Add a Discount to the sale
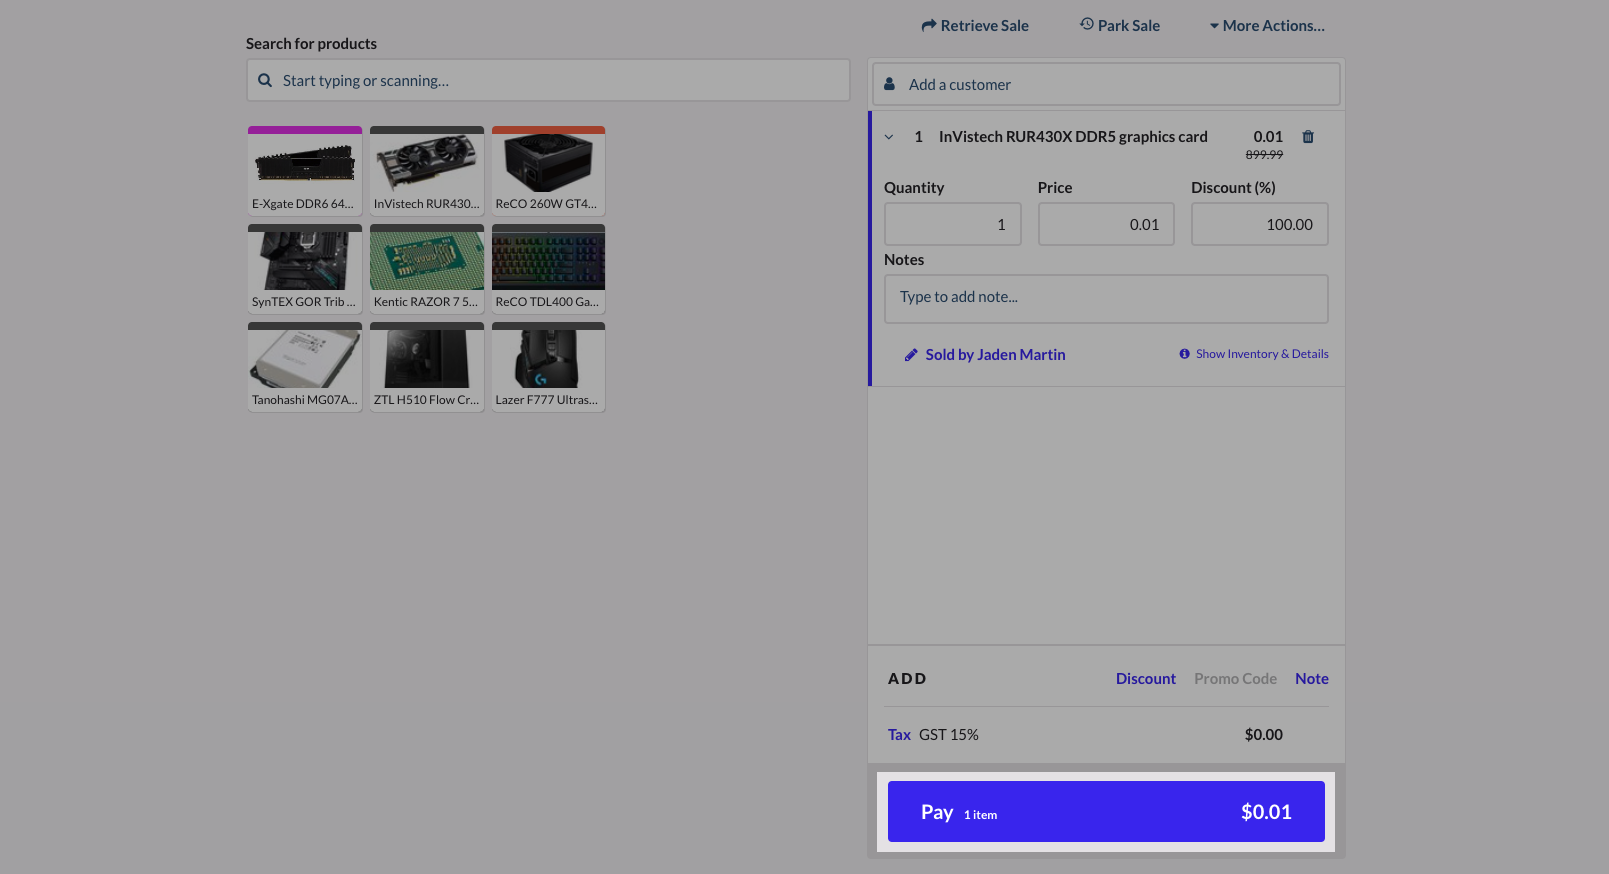The height and width of the screenshot is (874, 1609). [1146, 679]
